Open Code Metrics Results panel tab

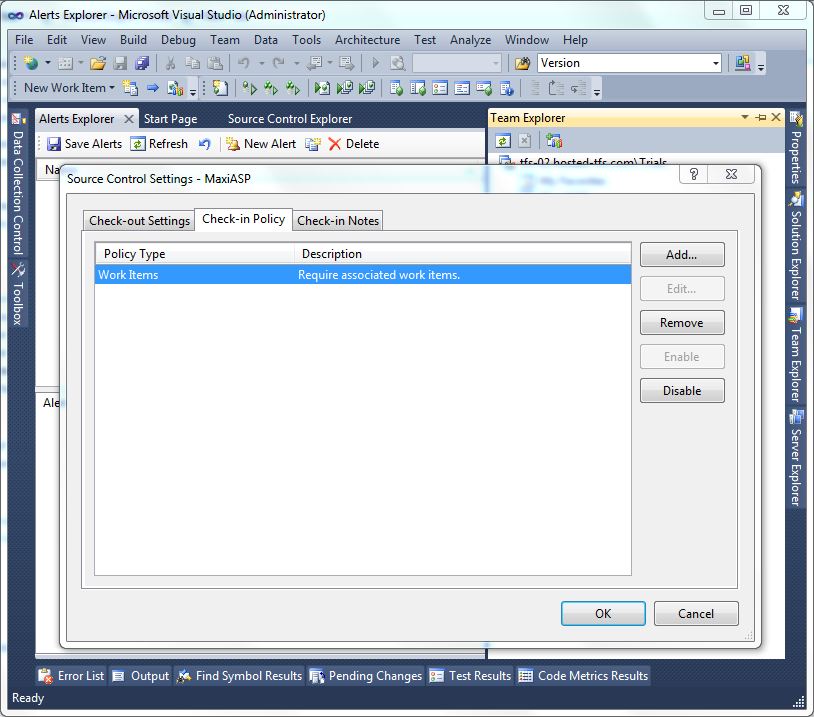click(584, 676)
